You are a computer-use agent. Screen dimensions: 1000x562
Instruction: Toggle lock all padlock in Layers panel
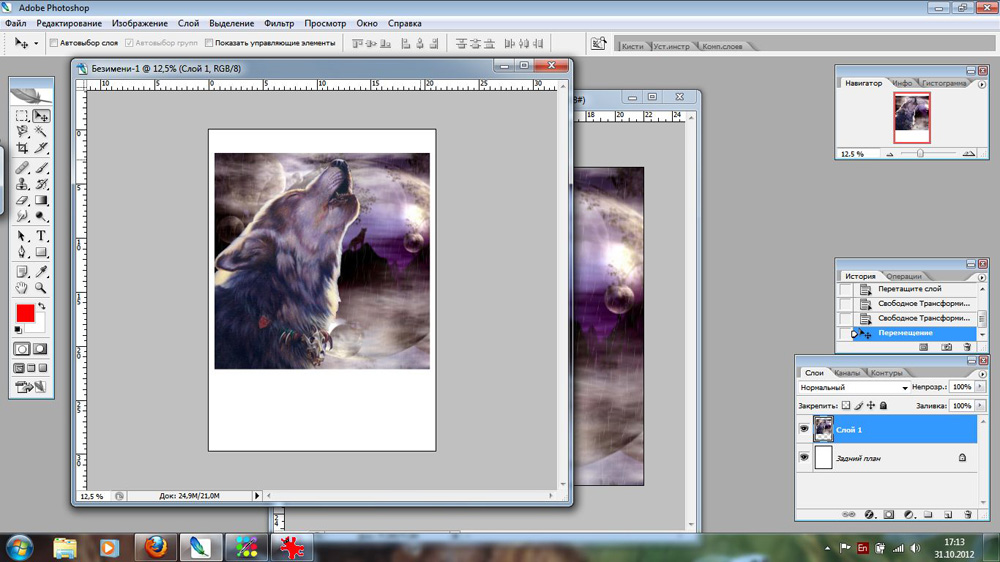883,405
